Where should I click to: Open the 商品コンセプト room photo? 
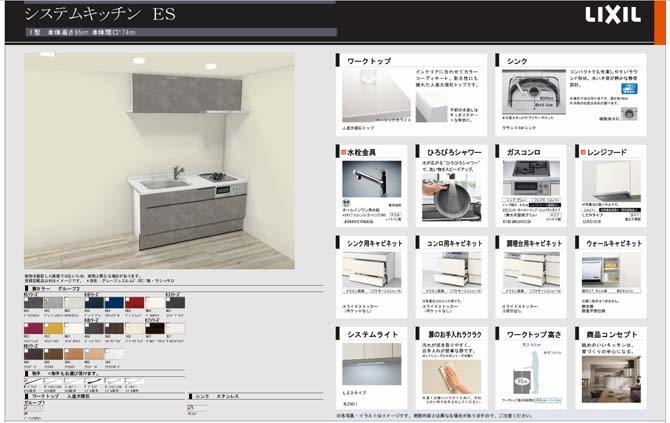pos(611,379)
